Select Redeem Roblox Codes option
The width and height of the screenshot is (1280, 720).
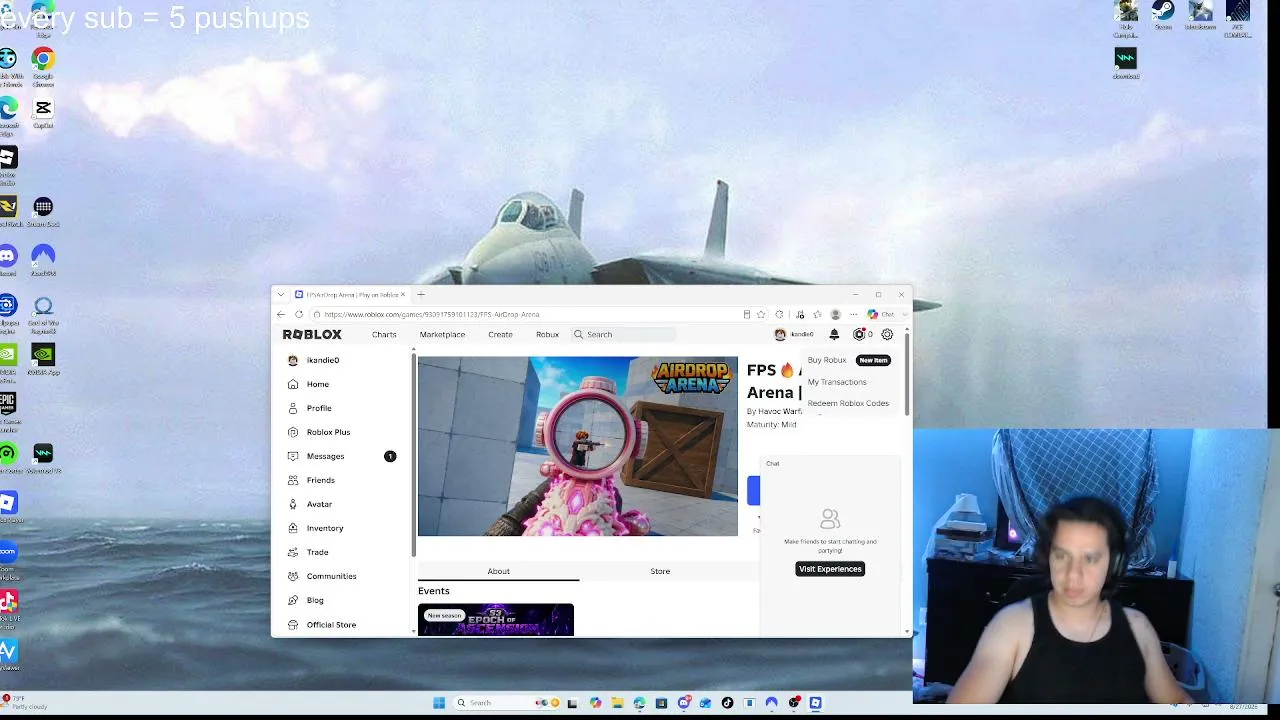(x=848, y=403)
